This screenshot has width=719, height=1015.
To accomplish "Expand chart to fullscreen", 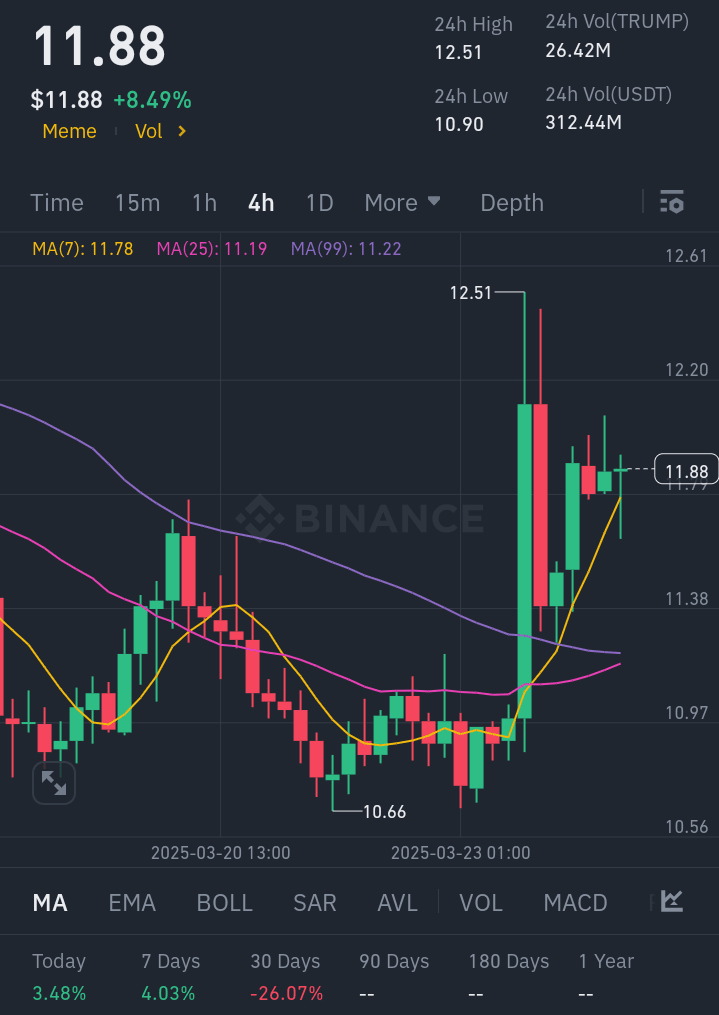I will (53, 783).
